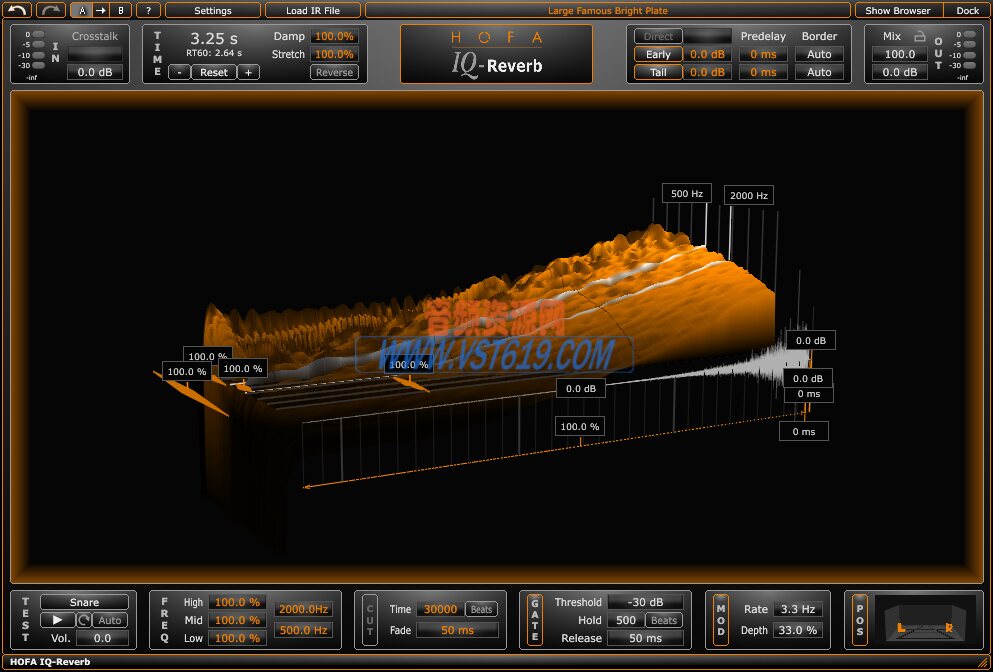The height and width of the screenshot is (672, 993).
Task: Open help with the question mark
Action: click(x=148, y=10)
